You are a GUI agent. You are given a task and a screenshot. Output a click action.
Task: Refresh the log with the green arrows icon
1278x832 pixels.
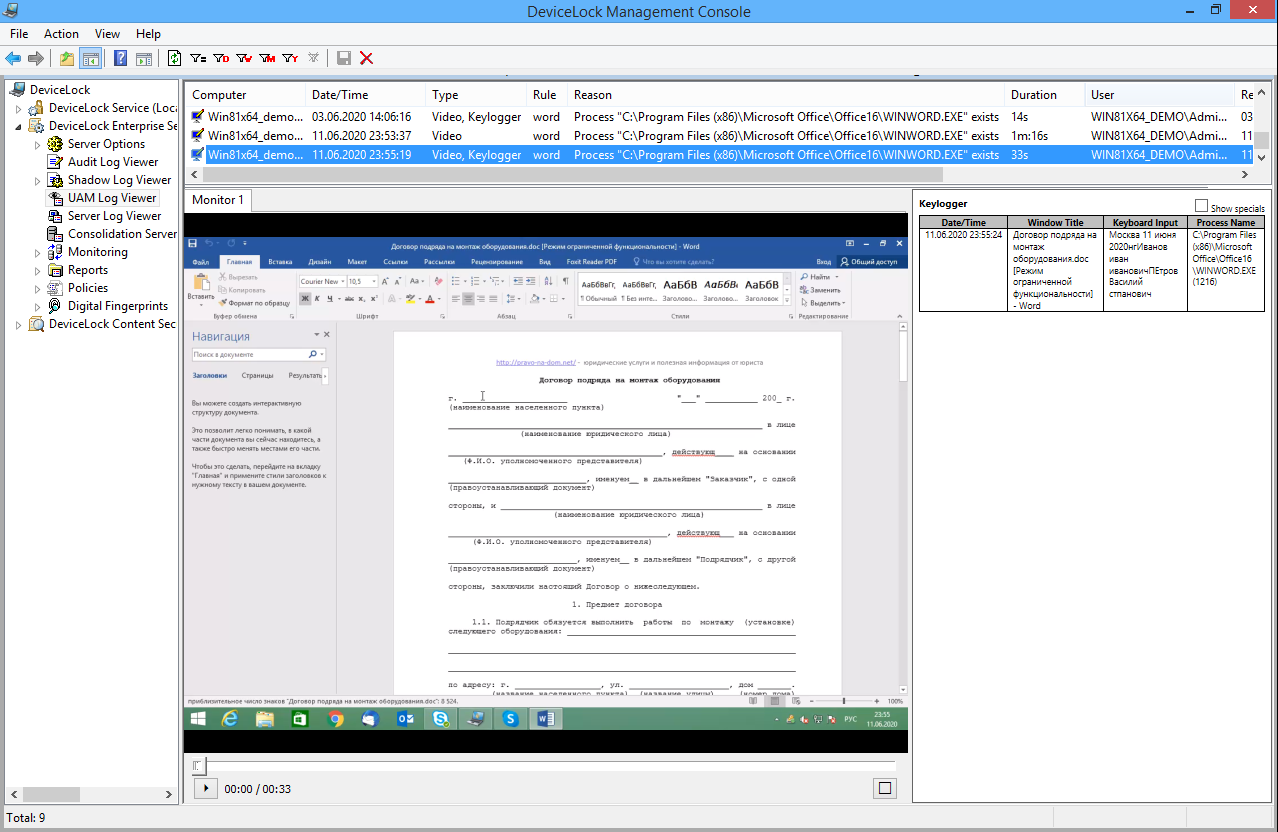pyautogui.click(x=175, y=58)
